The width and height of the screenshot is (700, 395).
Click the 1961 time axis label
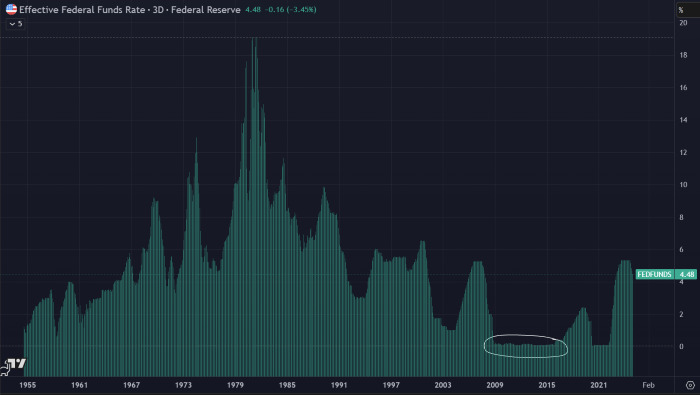click(79, 385)
